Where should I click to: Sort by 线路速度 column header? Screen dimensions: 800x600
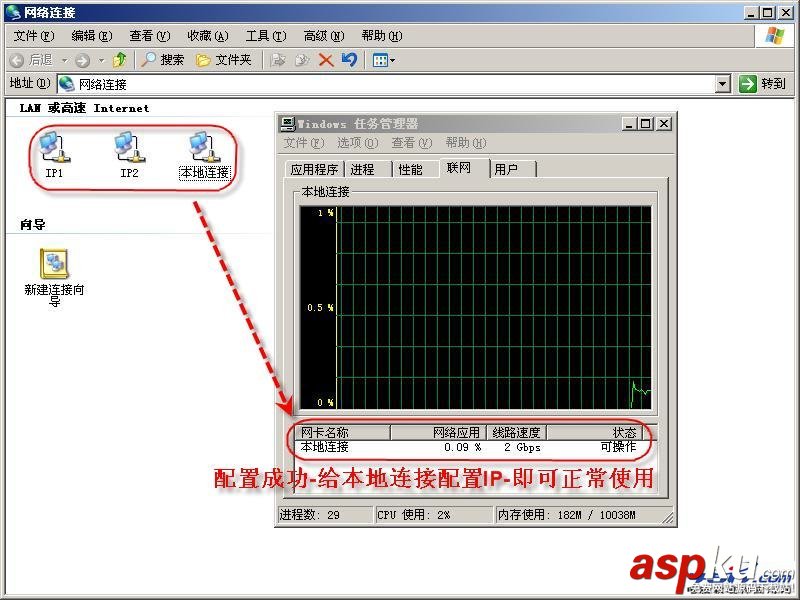516,433
